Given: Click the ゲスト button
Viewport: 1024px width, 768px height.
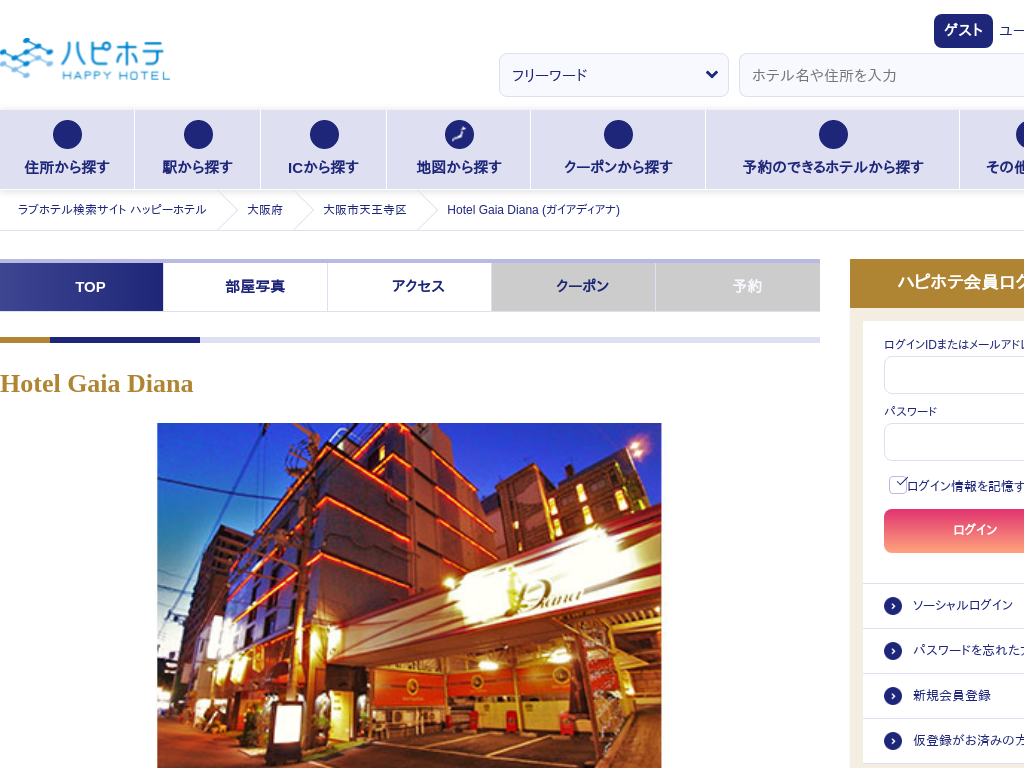Looking at the screenshot, I should 963,31.
